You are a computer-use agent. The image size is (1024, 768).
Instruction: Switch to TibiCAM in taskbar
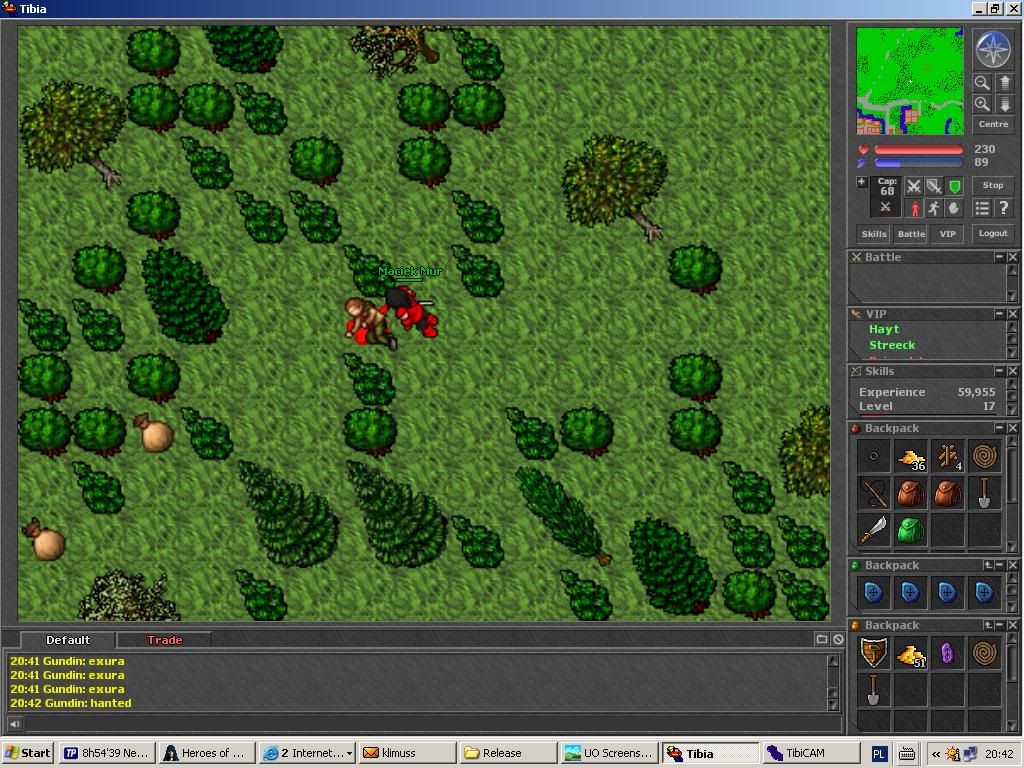click(x=810, y=753)
